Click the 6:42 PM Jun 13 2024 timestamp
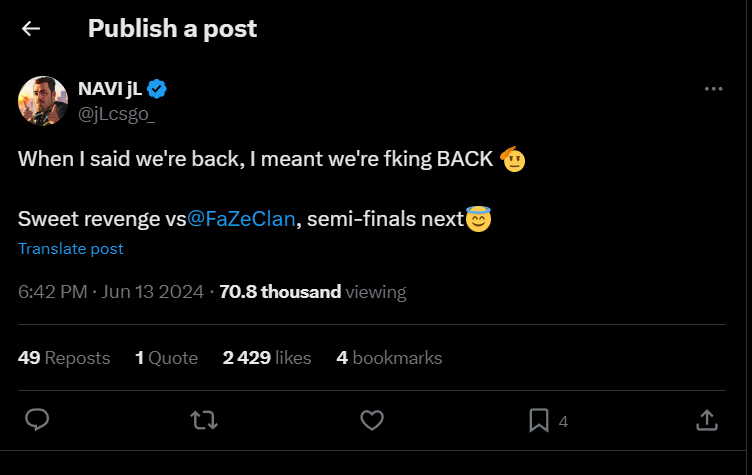This screenshot has height=475, width=752. point(110,292)
